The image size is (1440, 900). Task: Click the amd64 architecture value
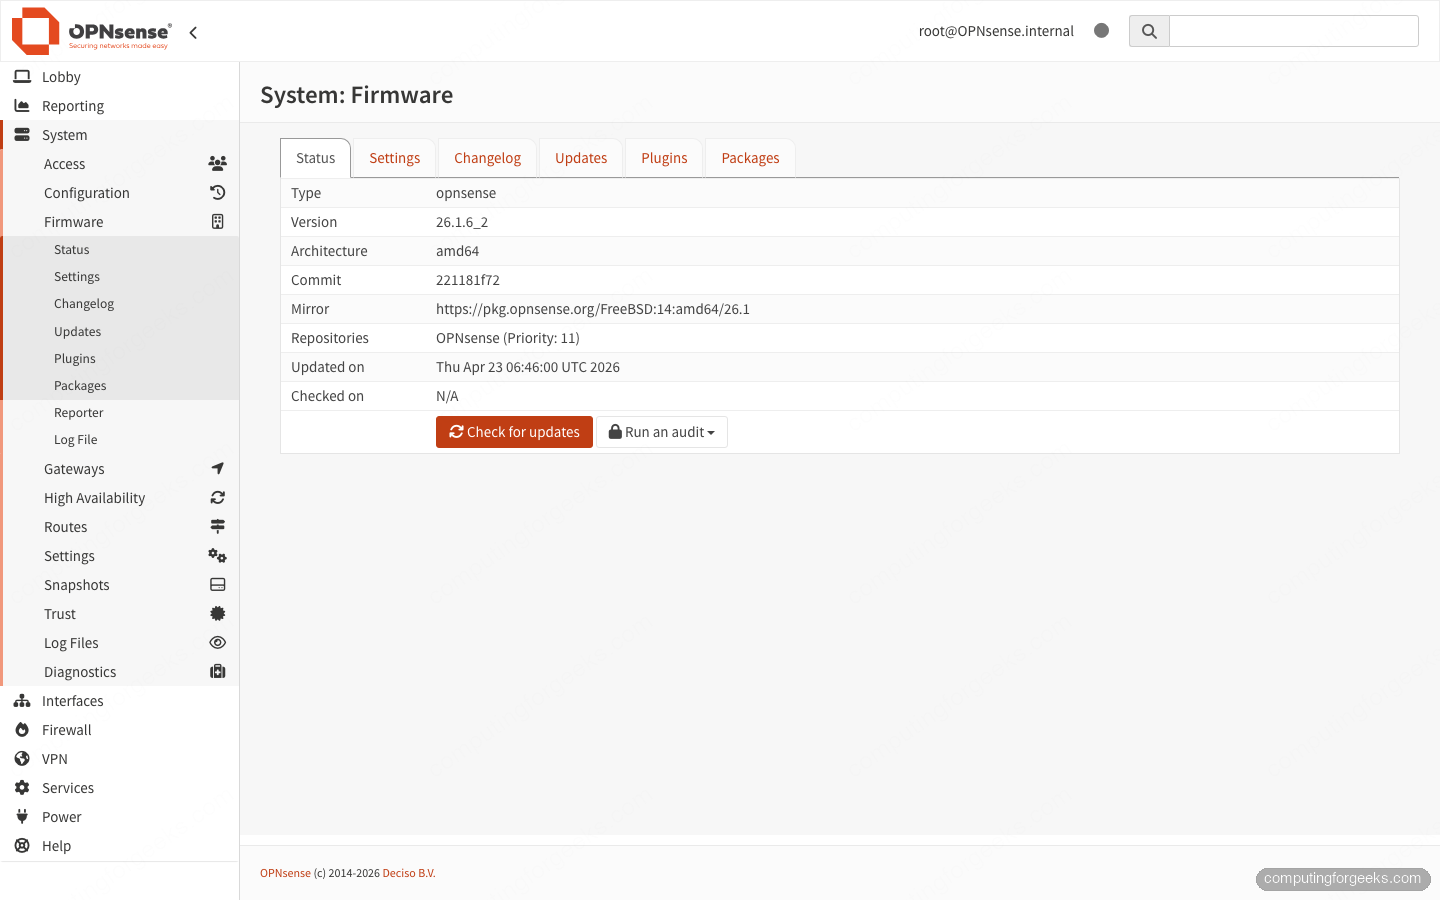[457, 251]
